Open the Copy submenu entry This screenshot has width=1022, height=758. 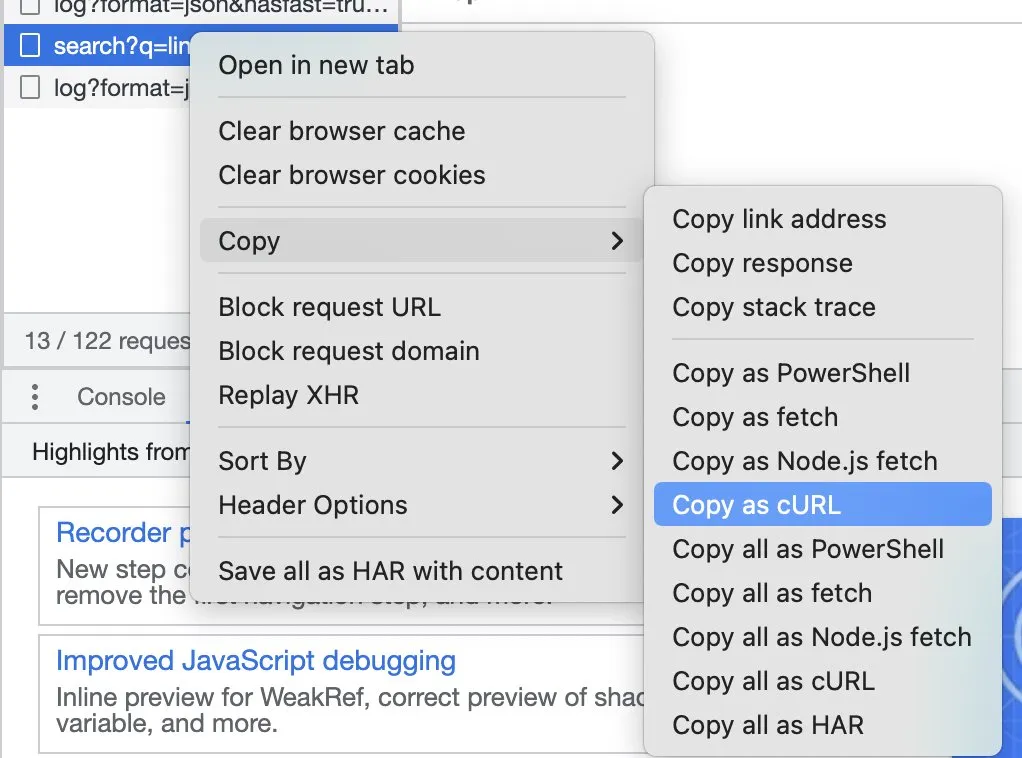pos(421,241)
